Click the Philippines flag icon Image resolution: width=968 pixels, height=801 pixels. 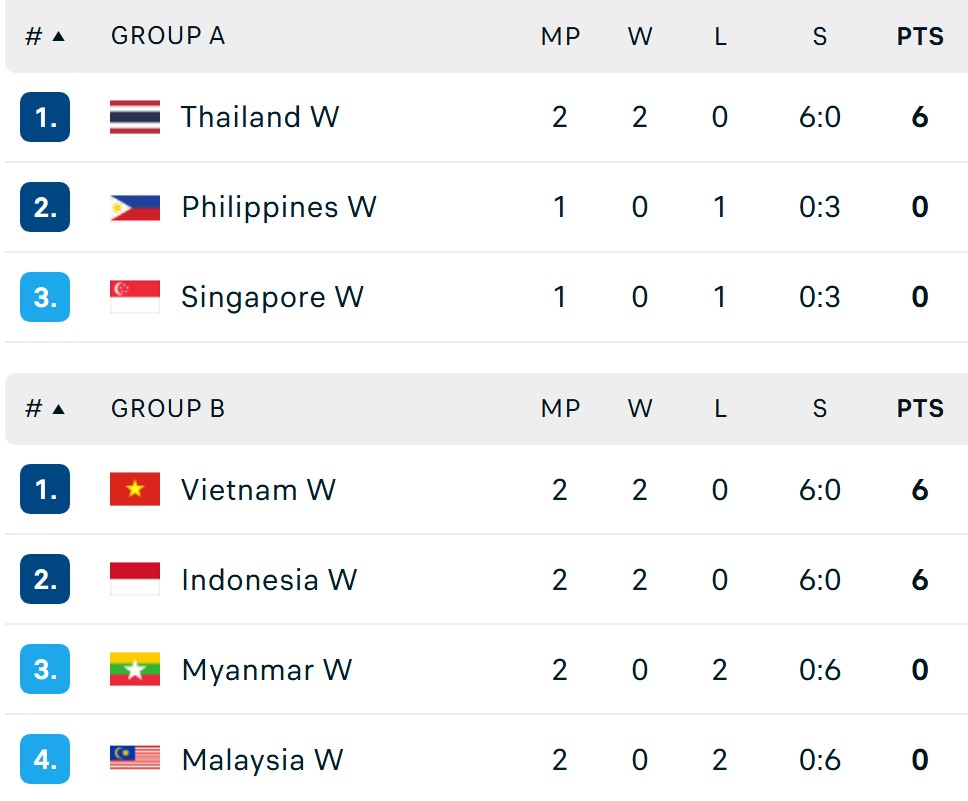point(136,207)
